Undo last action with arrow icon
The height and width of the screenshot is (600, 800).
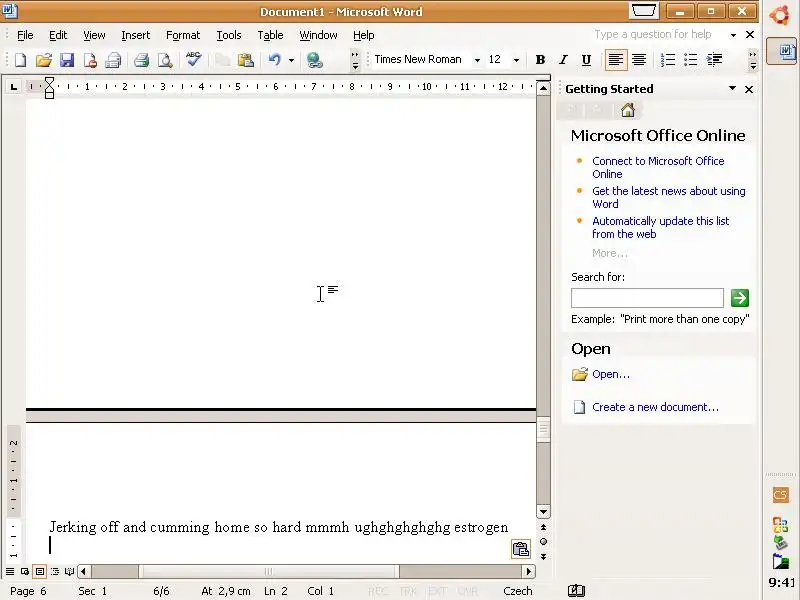pyautogui.click(x=275, y=60)
